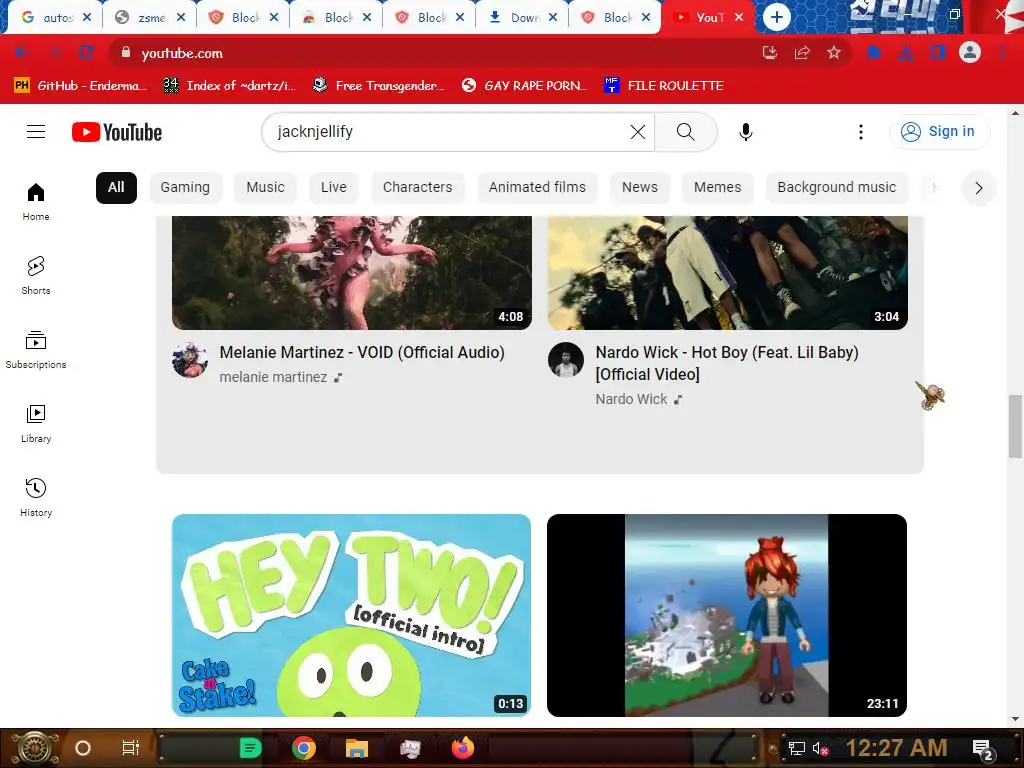Click melanie martinez channel avatar
This screenshot has height=768, width=1024.
[190, 360]
